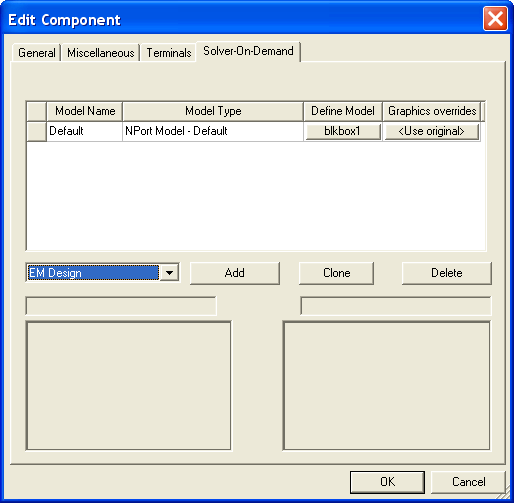This screenshot has height=503, width=514.
Task: Click the Clone button
Action: tap(336, 273)
